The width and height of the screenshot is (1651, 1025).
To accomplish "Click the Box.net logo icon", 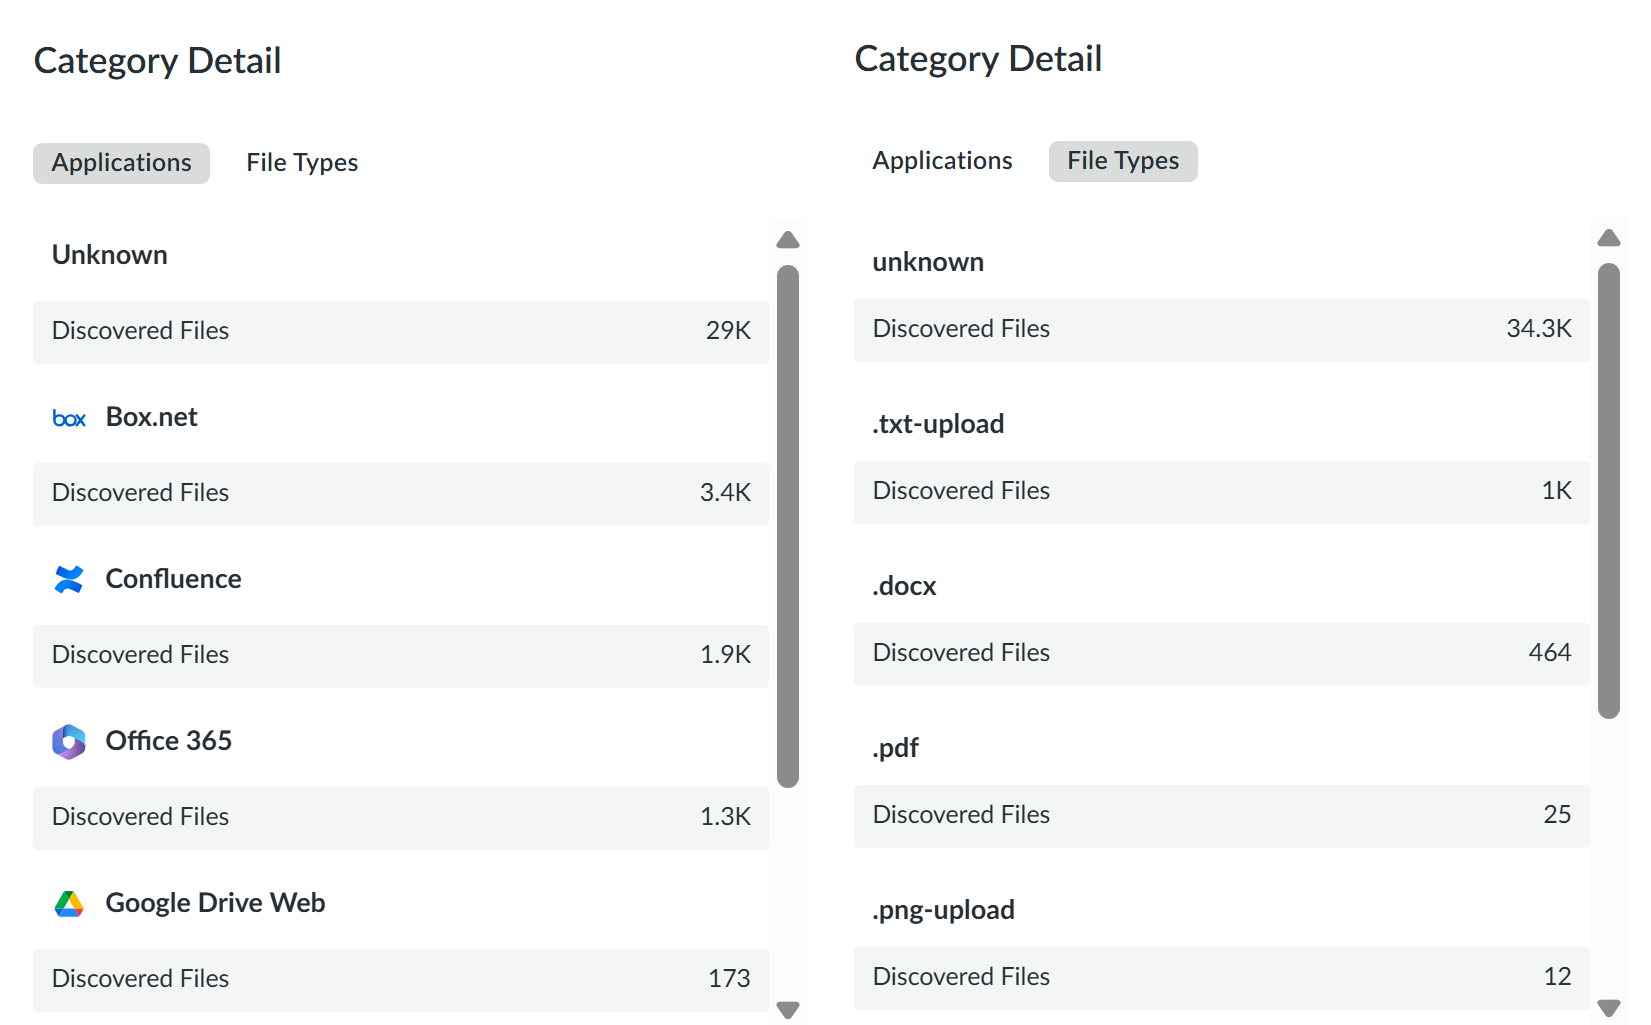I will pos(69,418).
